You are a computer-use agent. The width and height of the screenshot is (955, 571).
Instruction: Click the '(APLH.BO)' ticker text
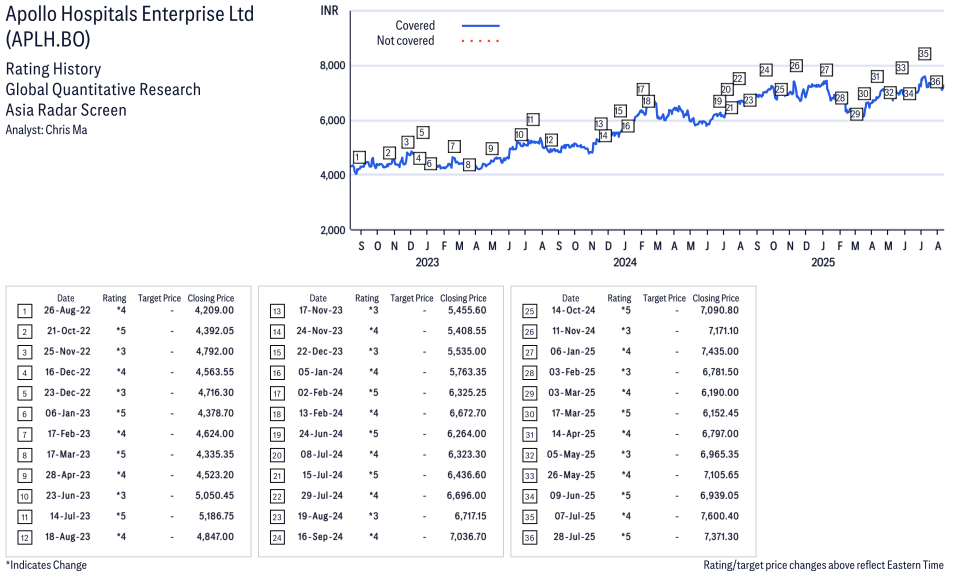click(x=48, y=40)
